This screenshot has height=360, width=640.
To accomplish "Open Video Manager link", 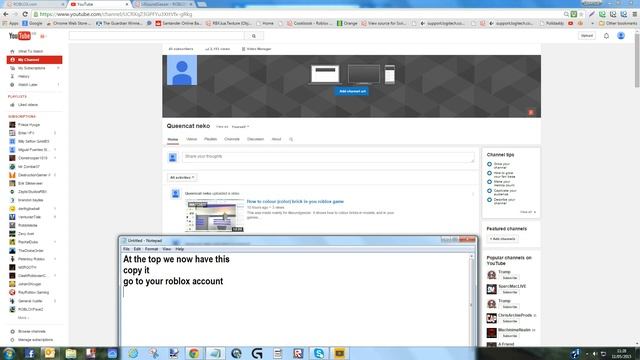I will [256, 49].
